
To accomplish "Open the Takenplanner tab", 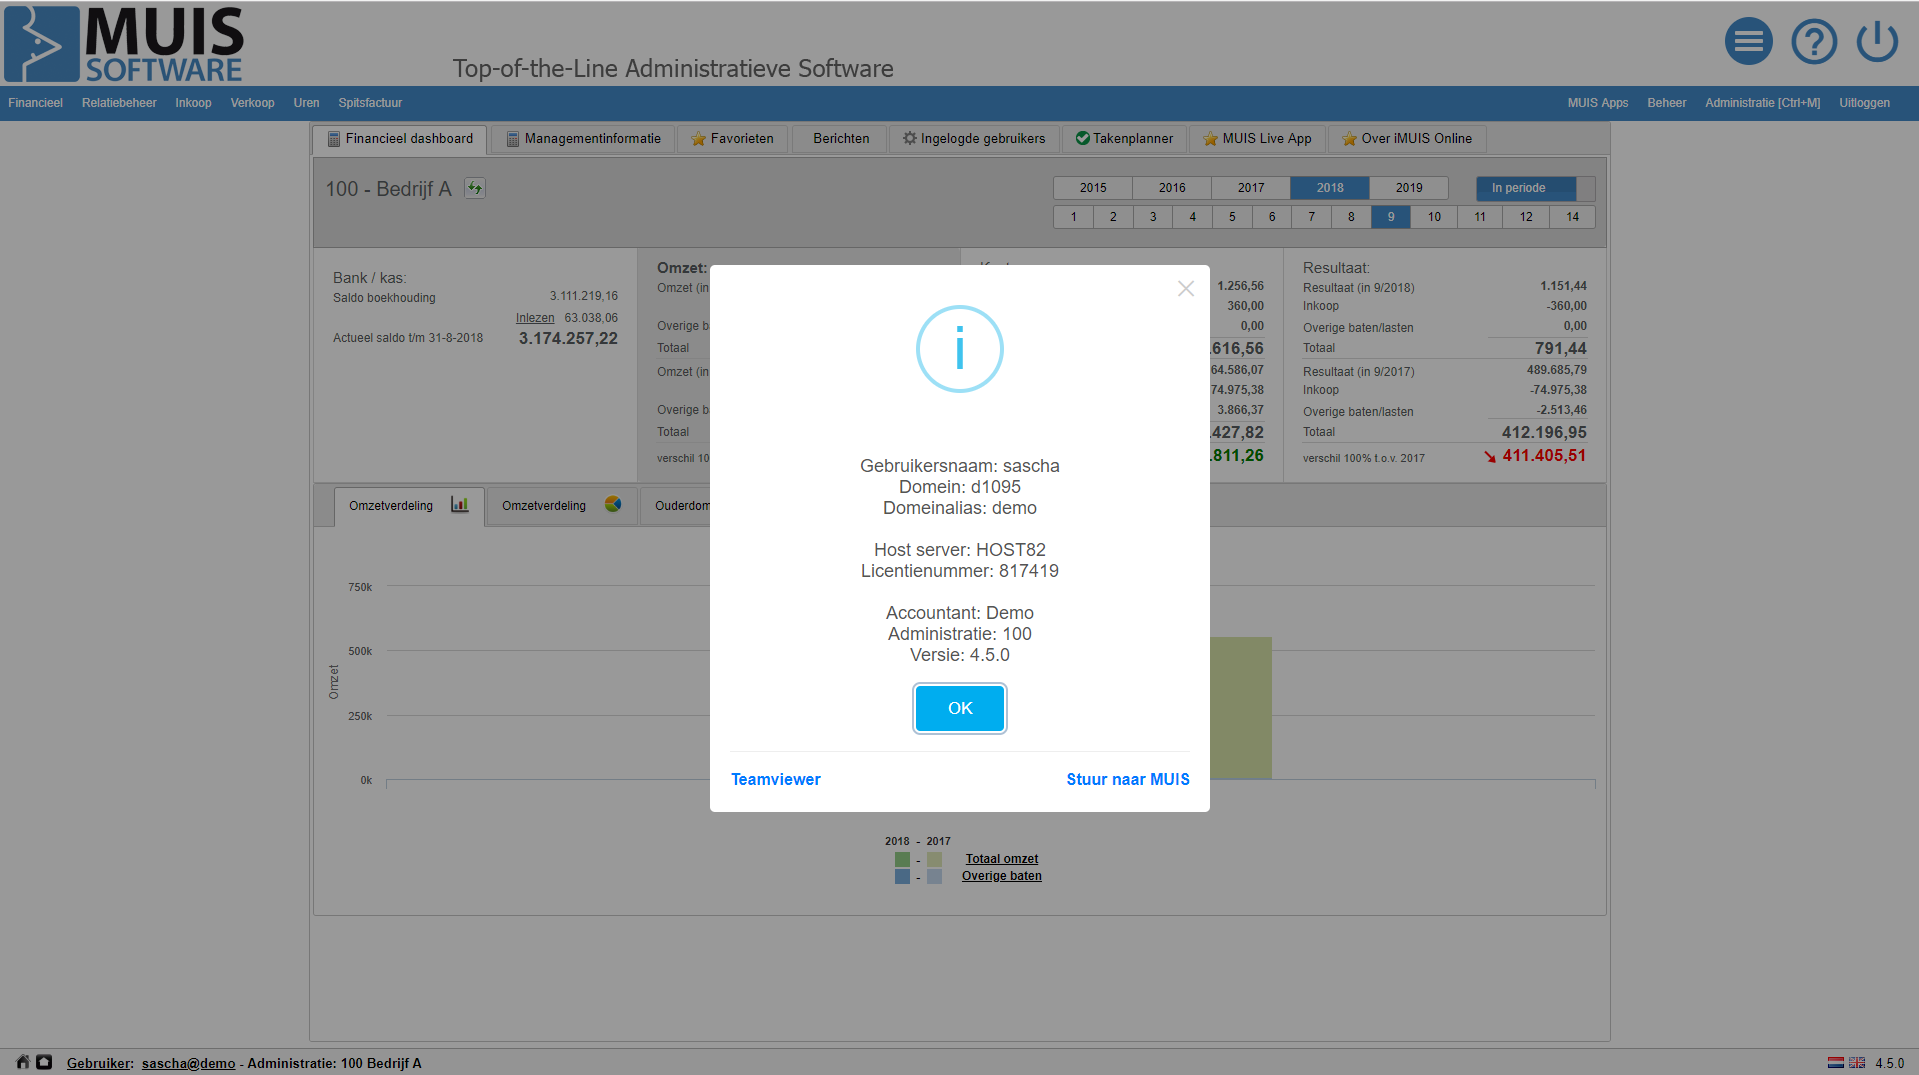I will tap(1124, 139).
